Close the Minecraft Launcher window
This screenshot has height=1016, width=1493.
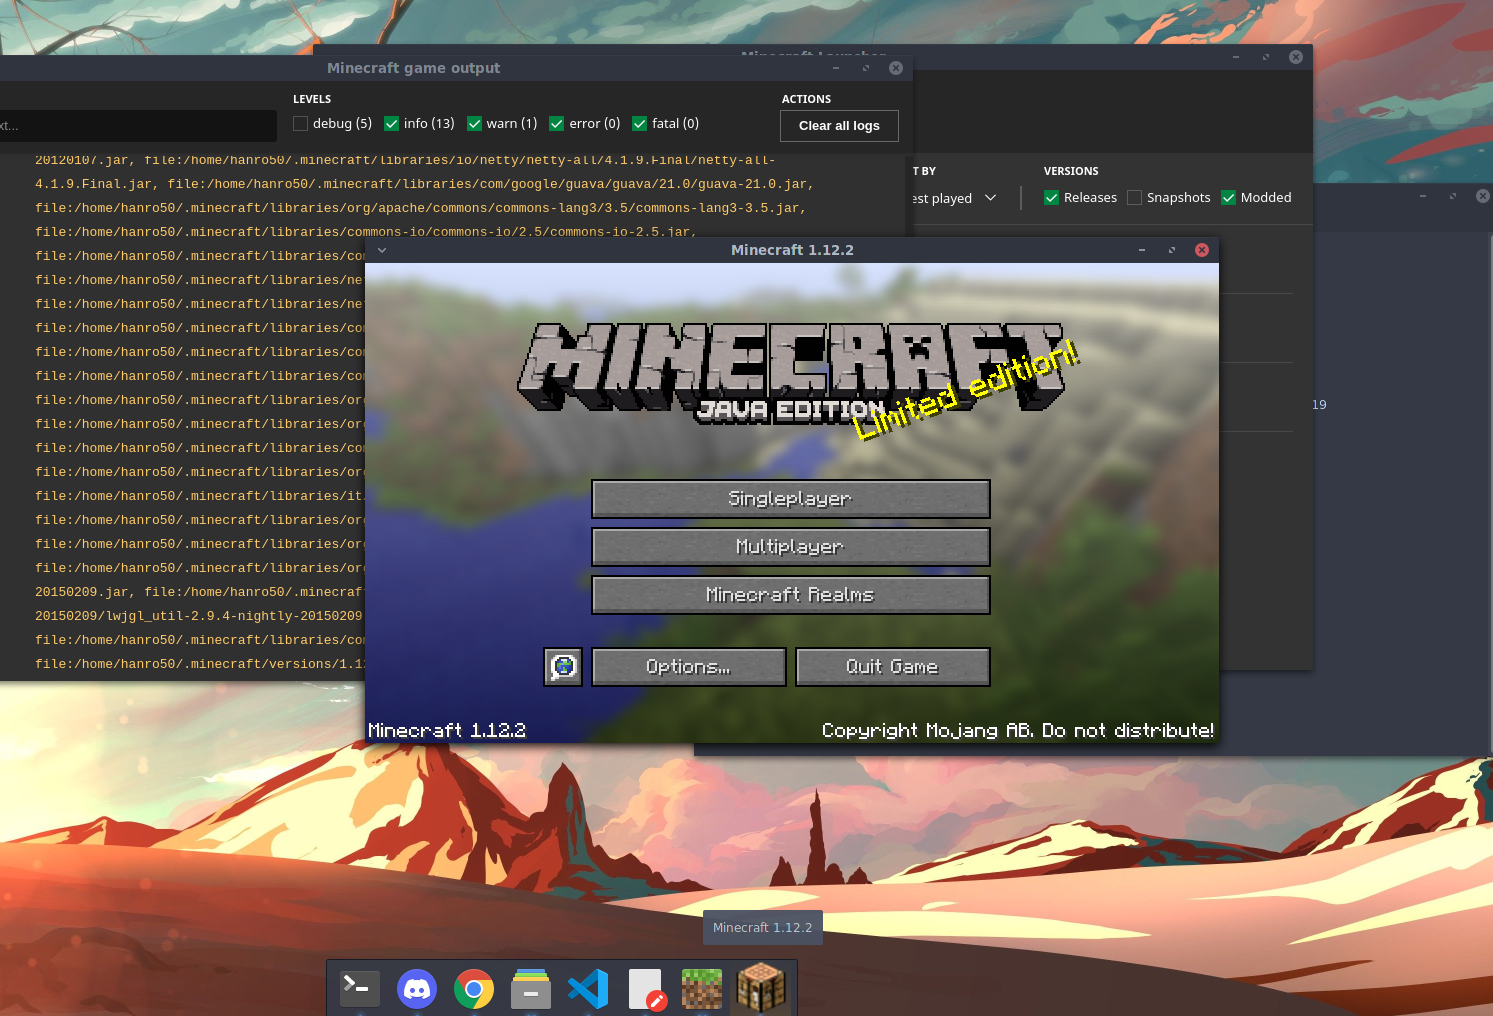click(1296, 57)
